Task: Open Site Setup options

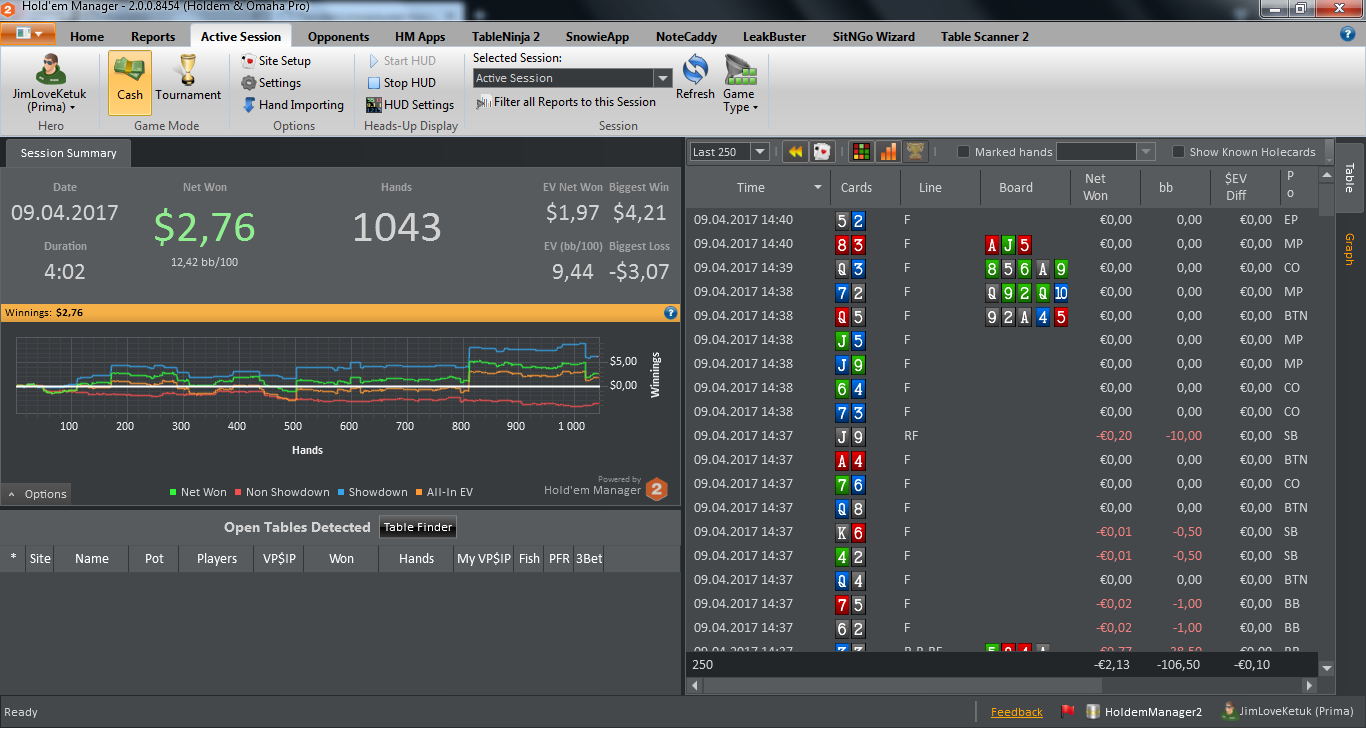Action: tap(276, 61)
